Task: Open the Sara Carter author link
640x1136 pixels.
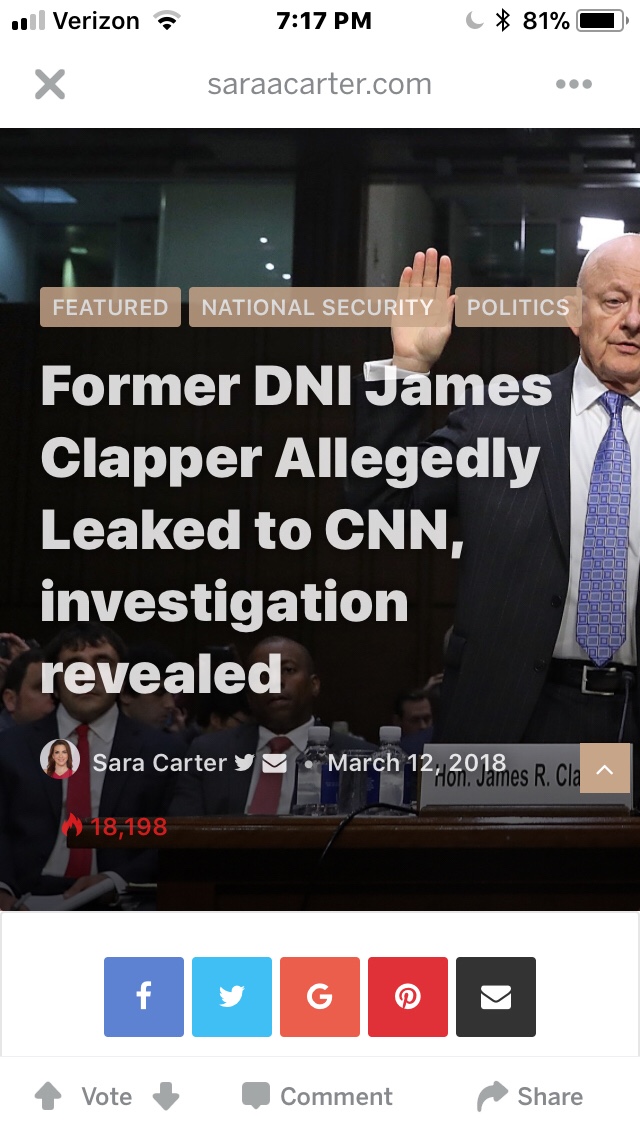Action: tap(159, 762)
